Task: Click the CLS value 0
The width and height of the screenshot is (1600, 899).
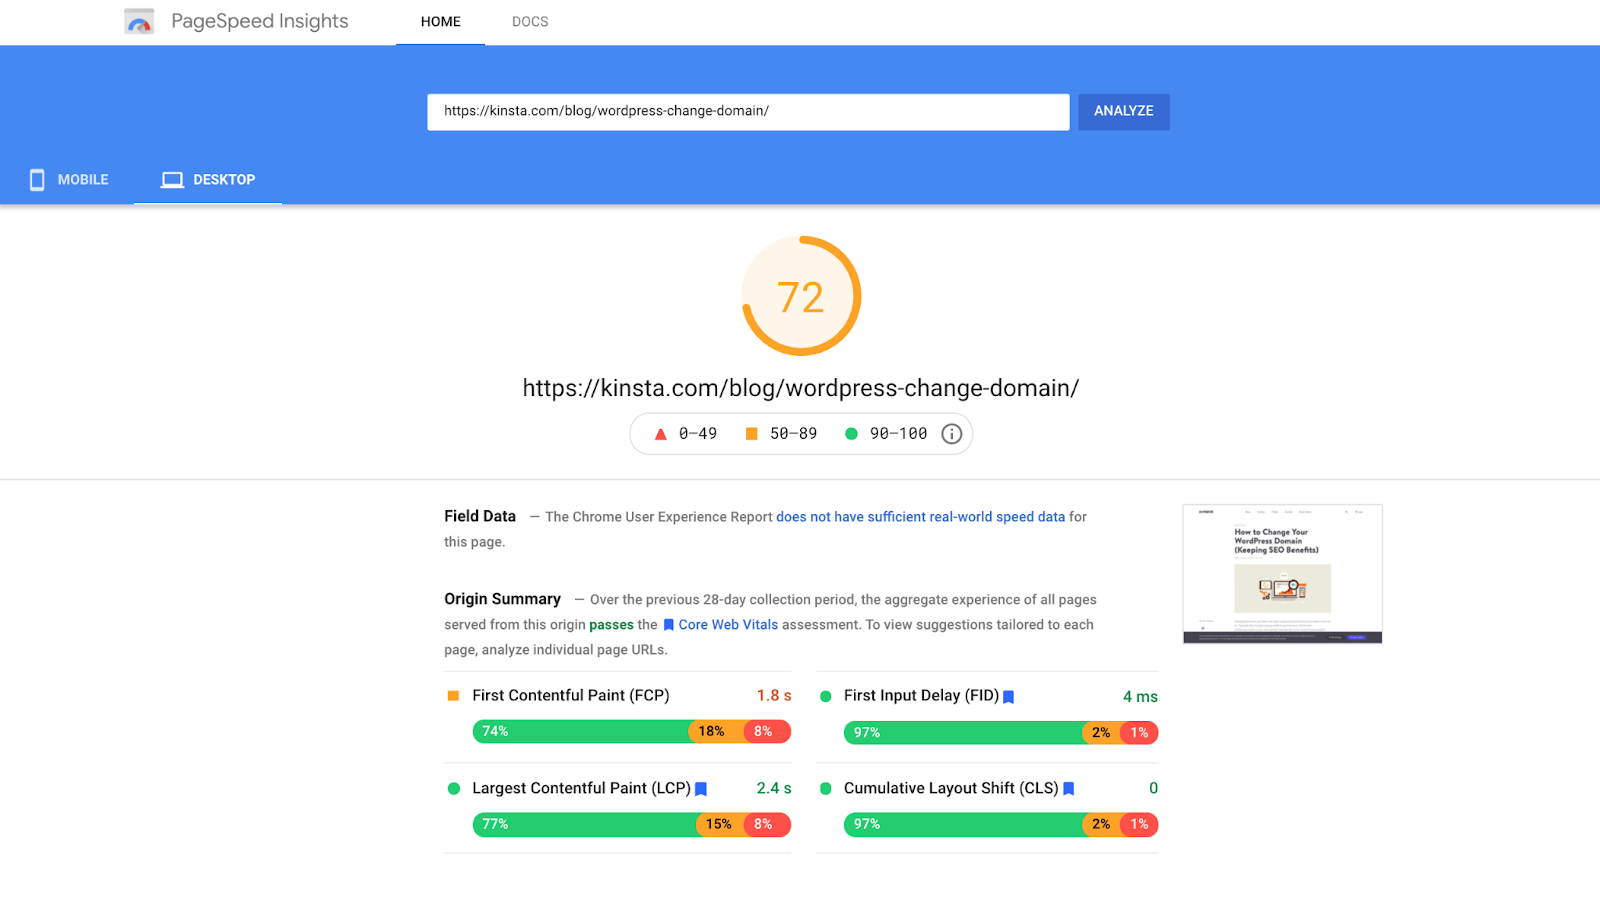Action: [1153, 789]
